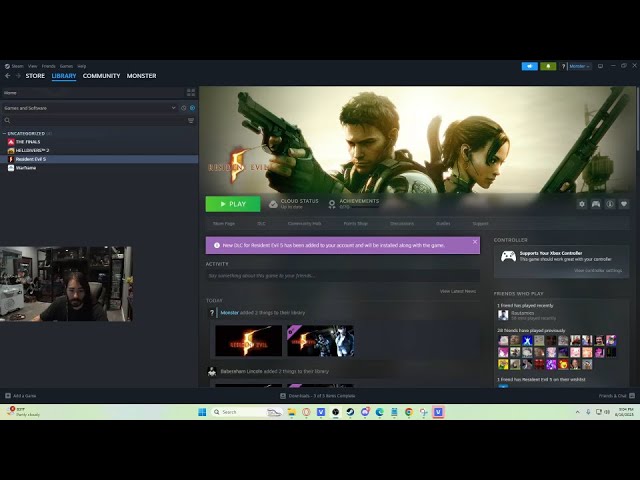Show game info icon
This screenshot has width=640, height=480.
coord(610,204)
